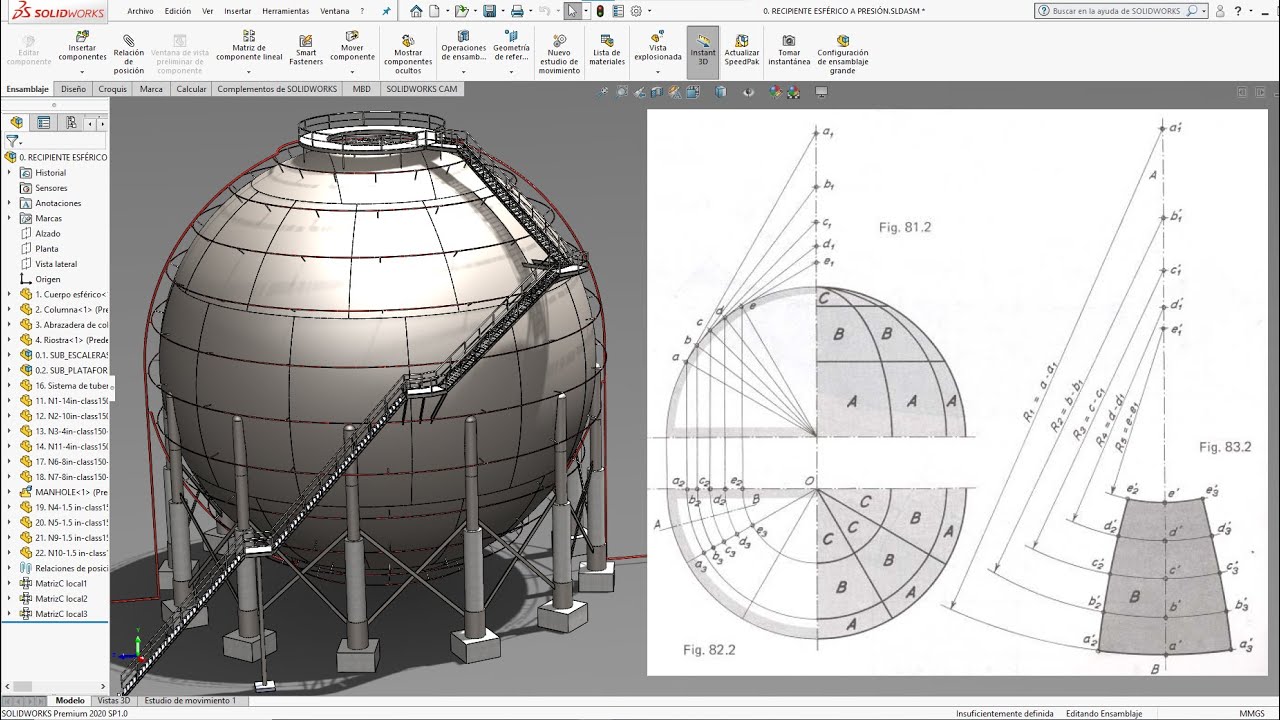Select Vista lateral plane in tree
This screenshot has height=720, width=1280.
tap(56, 264)
